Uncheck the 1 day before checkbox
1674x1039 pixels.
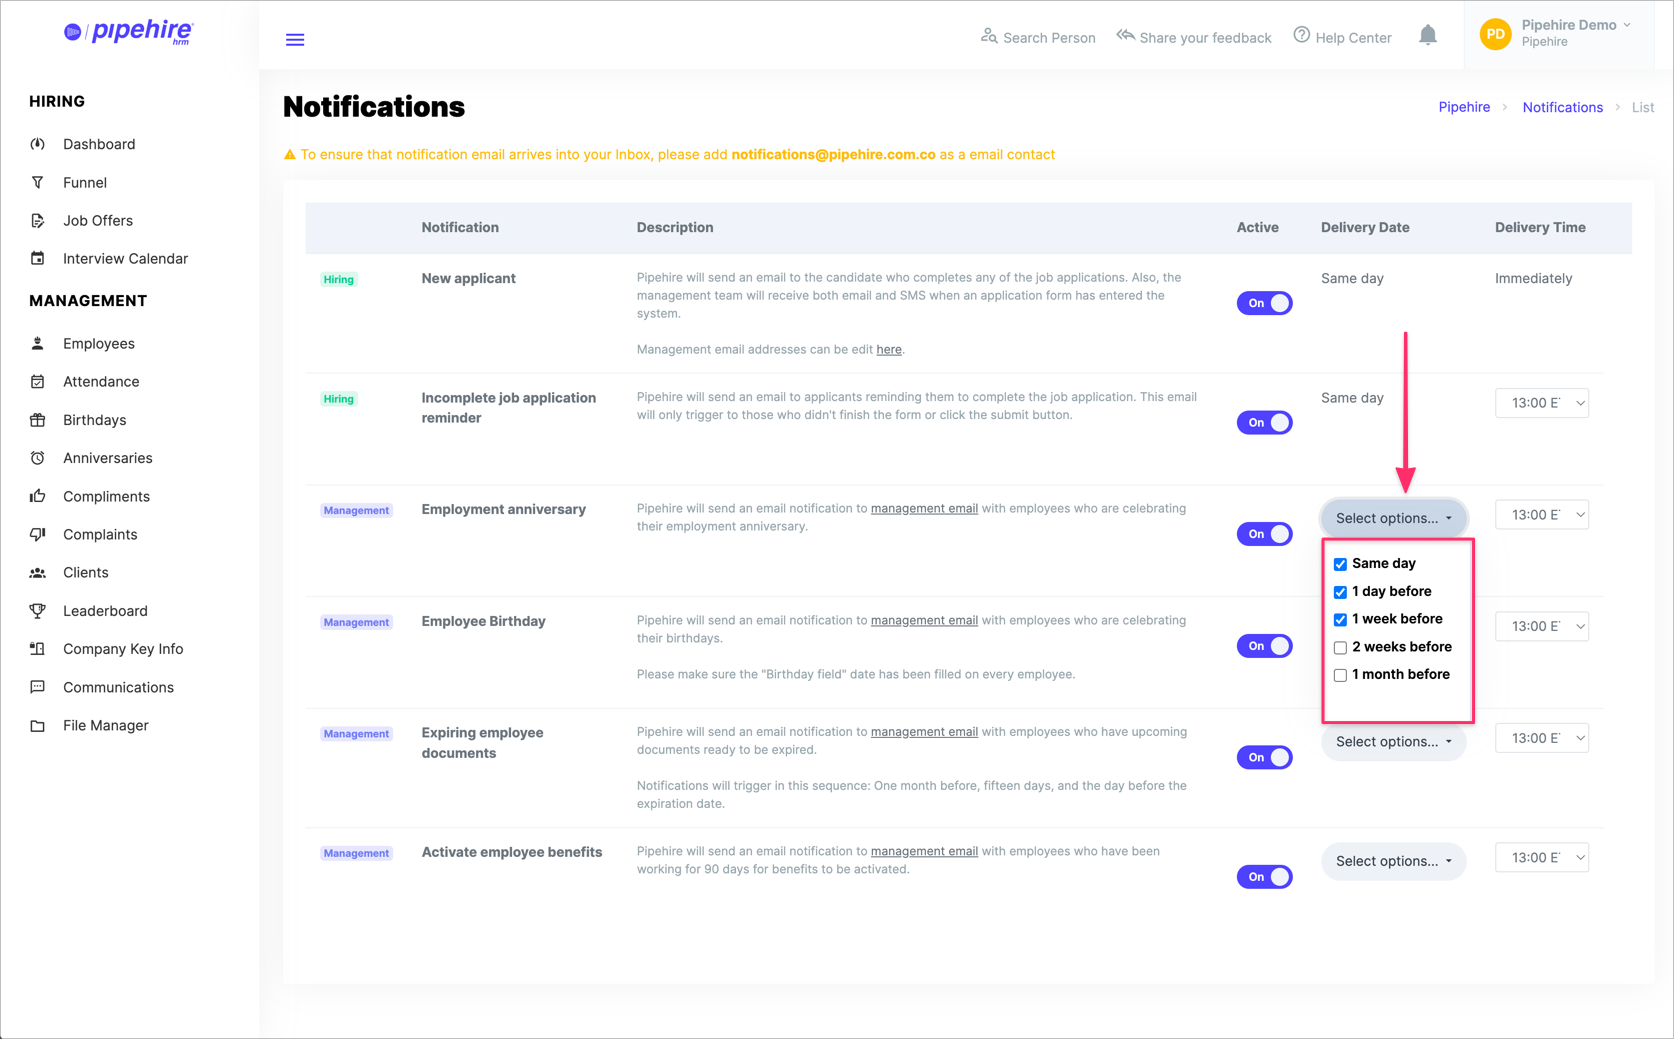tap(1340, 592)
